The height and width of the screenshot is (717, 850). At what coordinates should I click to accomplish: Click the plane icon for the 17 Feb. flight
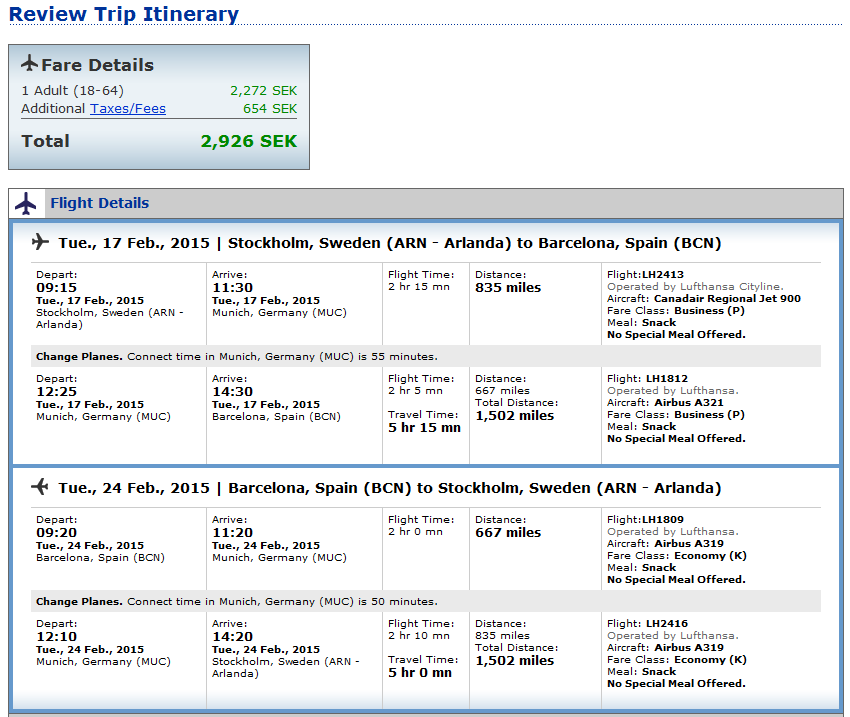point(41,242)
